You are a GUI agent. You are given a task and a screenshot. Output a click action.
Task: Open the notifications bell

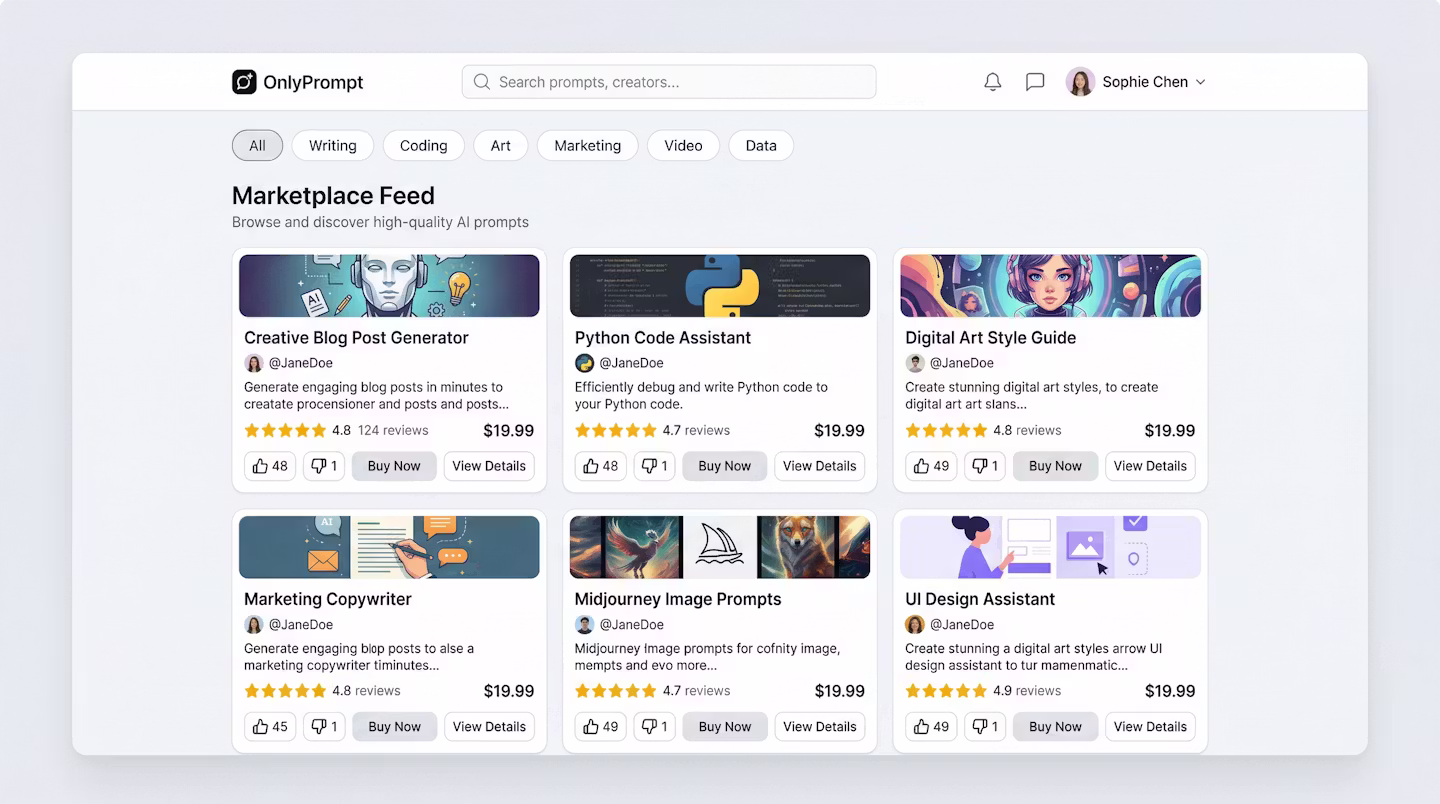992,82
